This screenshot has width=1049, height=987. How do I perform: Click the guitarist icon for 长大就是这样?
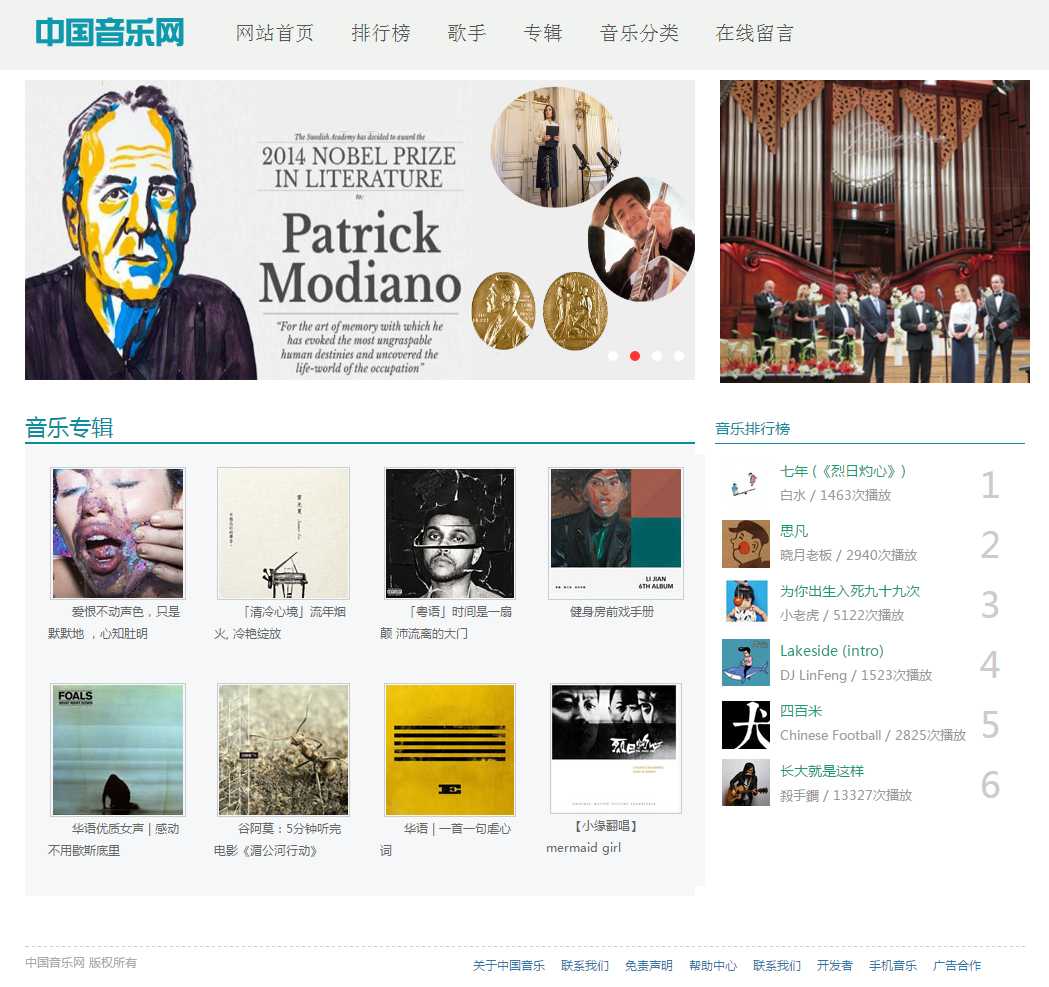pyautogui.click(x=745, y=783)
